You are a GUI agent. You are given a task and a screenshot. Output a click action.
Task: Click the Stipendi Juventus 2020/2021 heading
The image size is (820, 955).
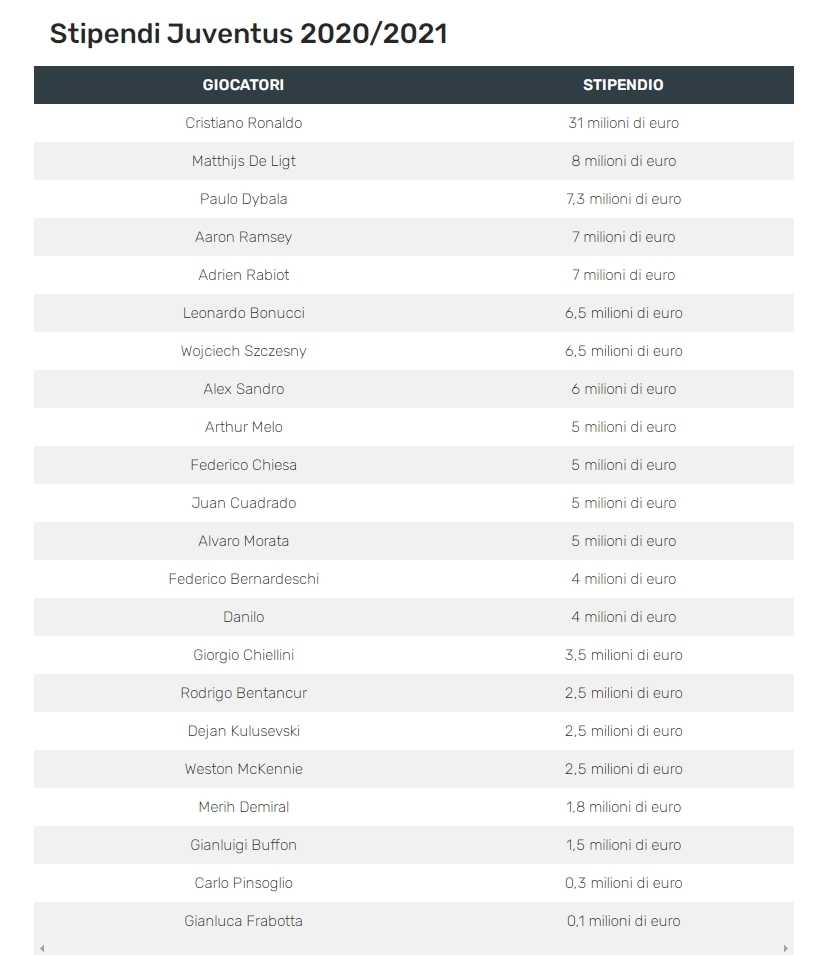tap(249, 33)
